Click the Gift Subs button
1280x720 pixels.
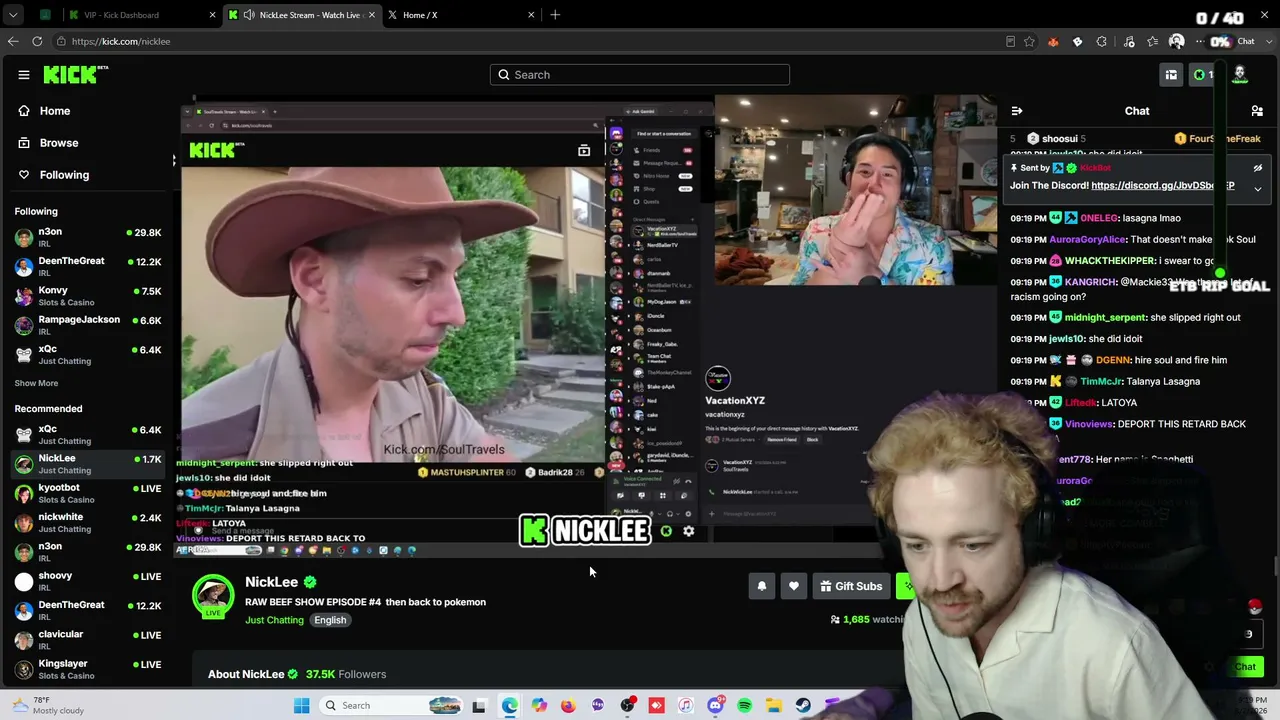click(x=851, y=586)
